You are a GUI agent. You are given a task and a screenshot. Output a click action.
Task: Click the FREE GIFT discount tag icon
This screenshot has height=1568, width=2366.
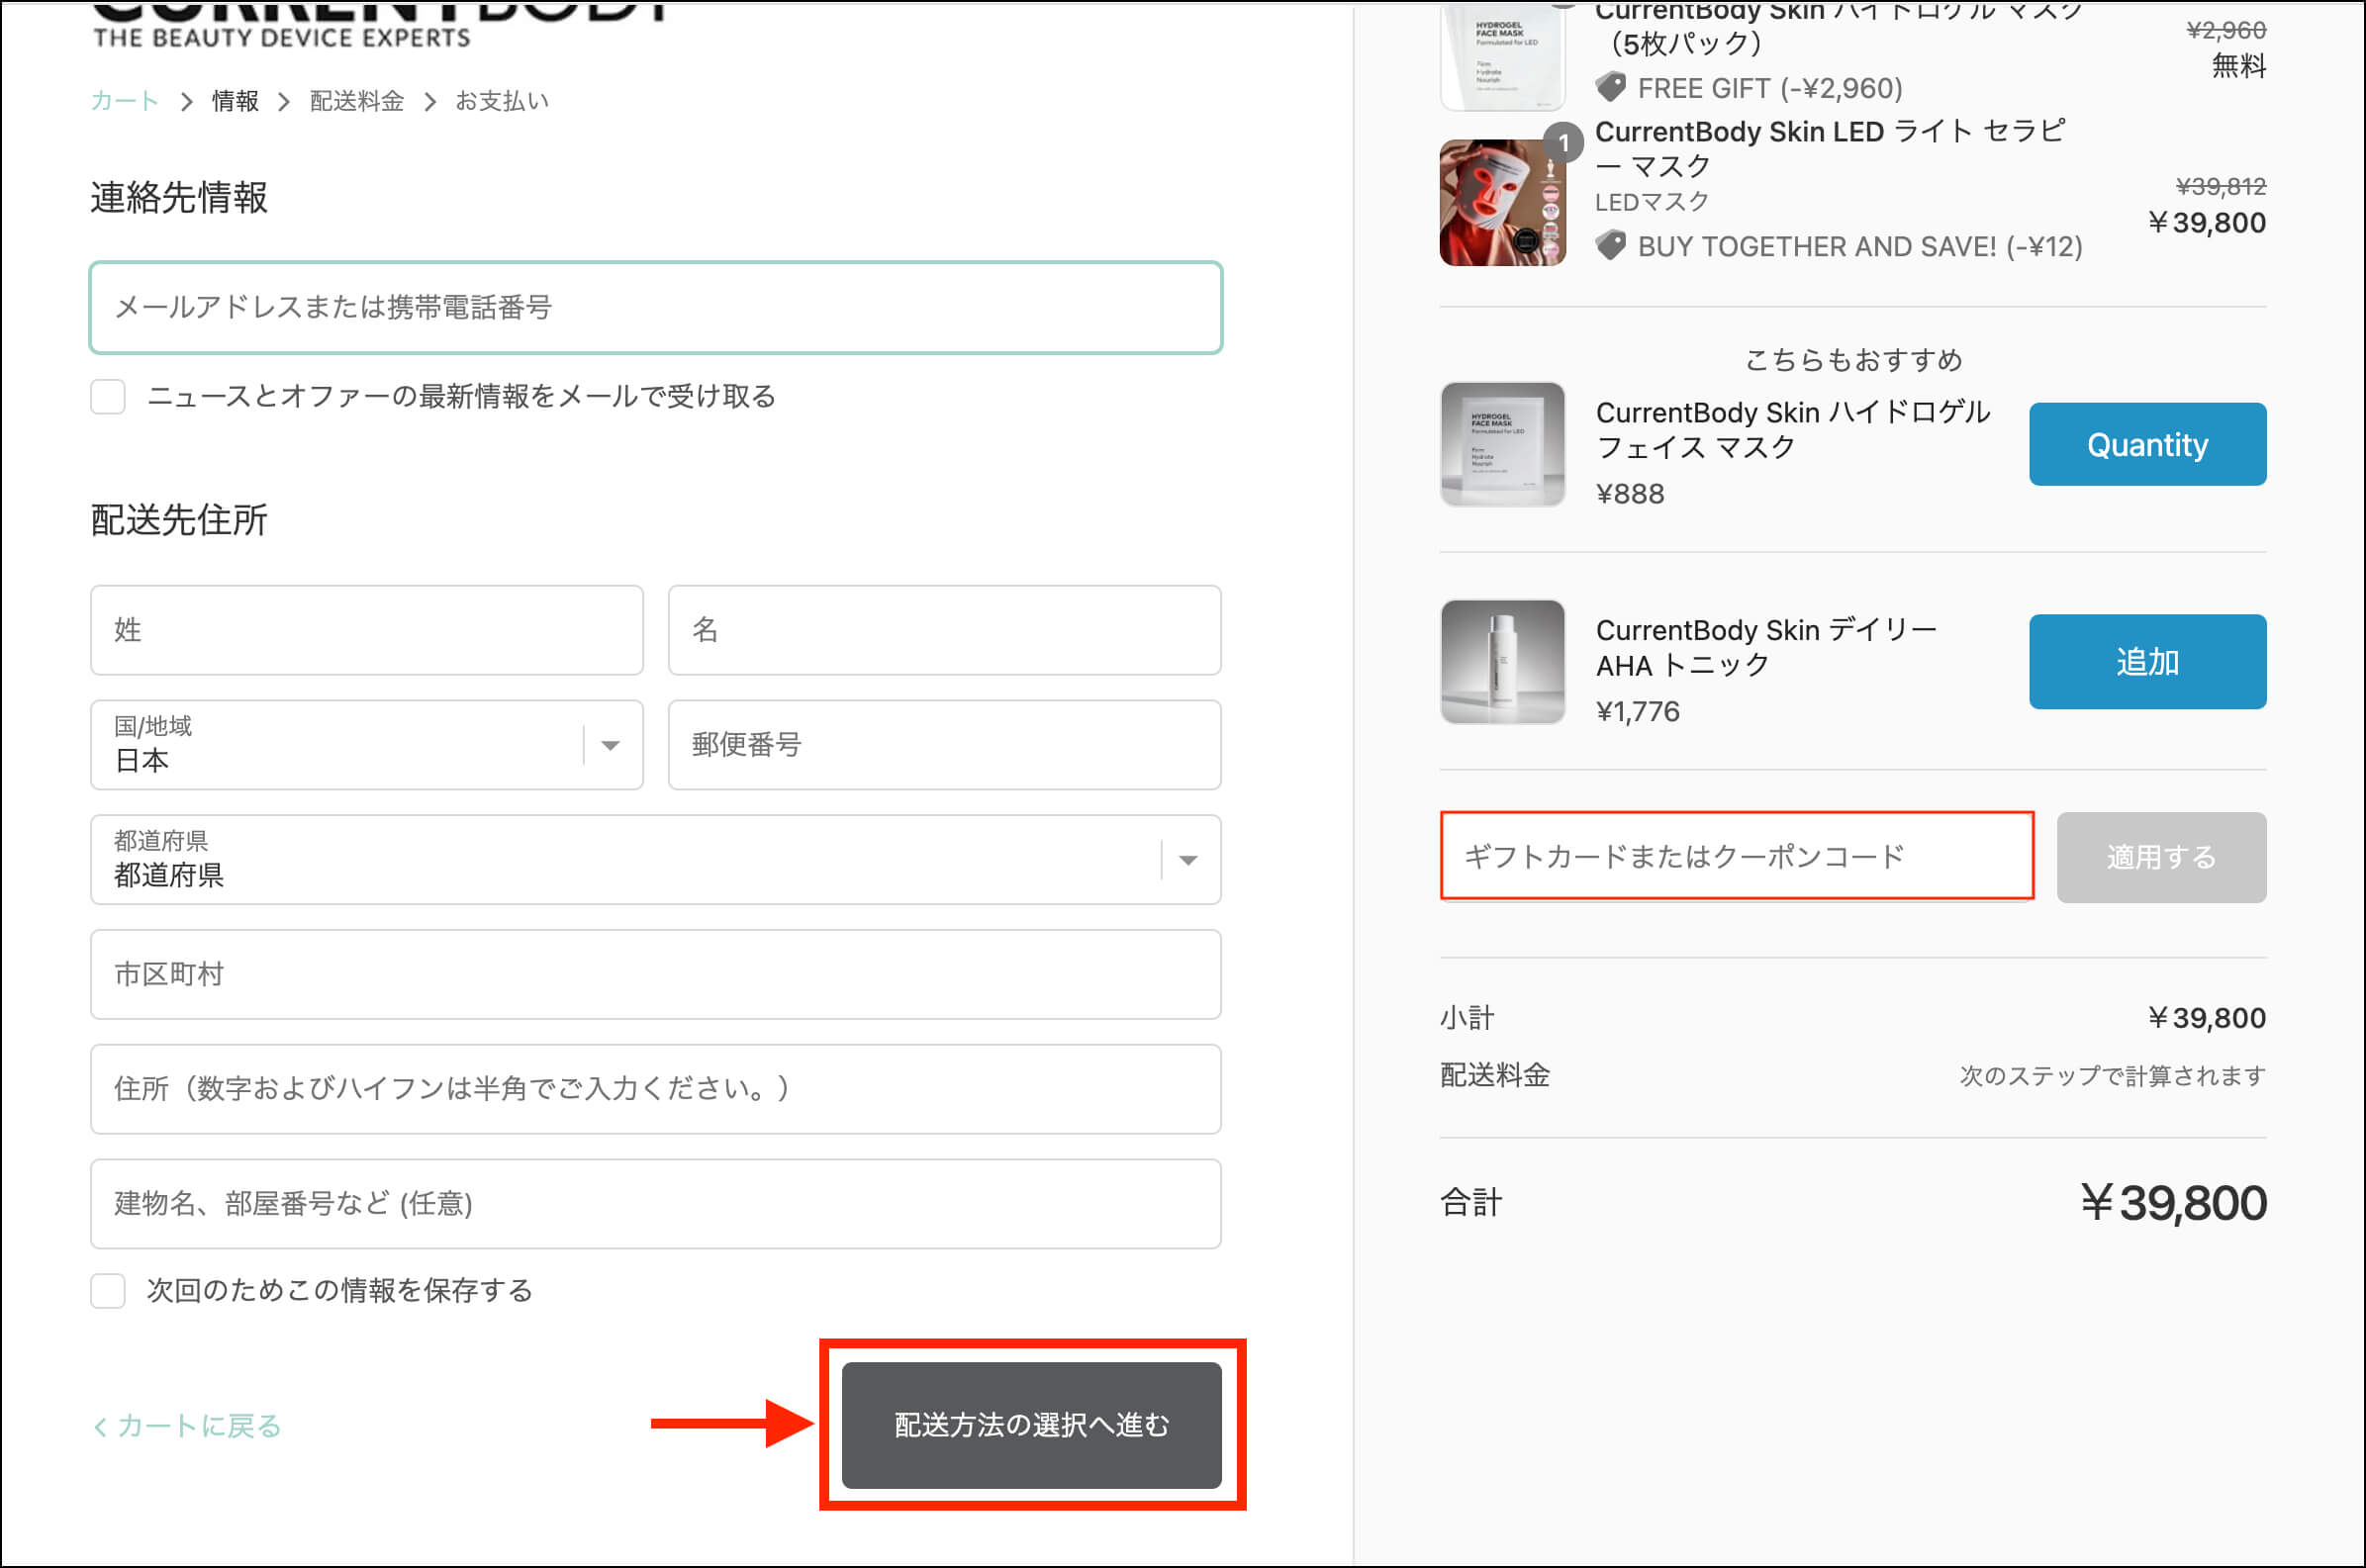point(1611,88)
